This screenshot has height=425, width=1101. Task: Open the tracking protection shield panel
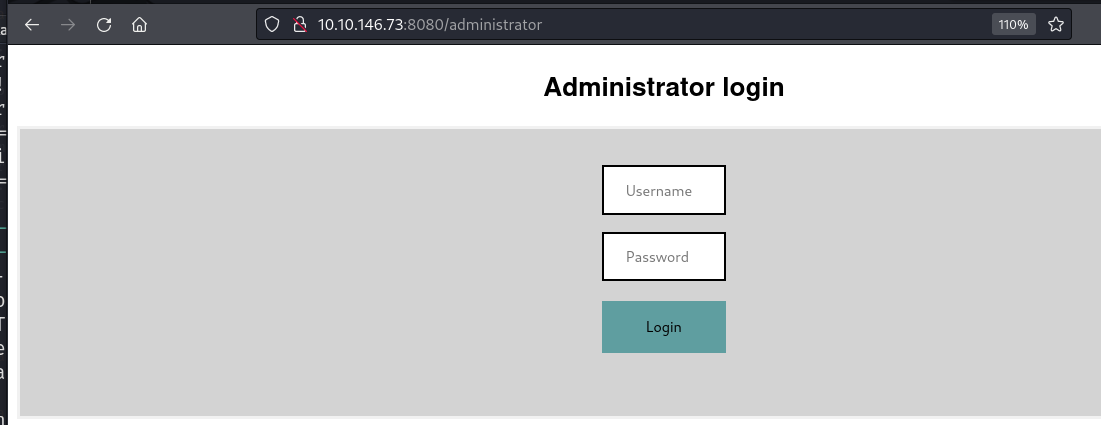[x=271, y=25]
